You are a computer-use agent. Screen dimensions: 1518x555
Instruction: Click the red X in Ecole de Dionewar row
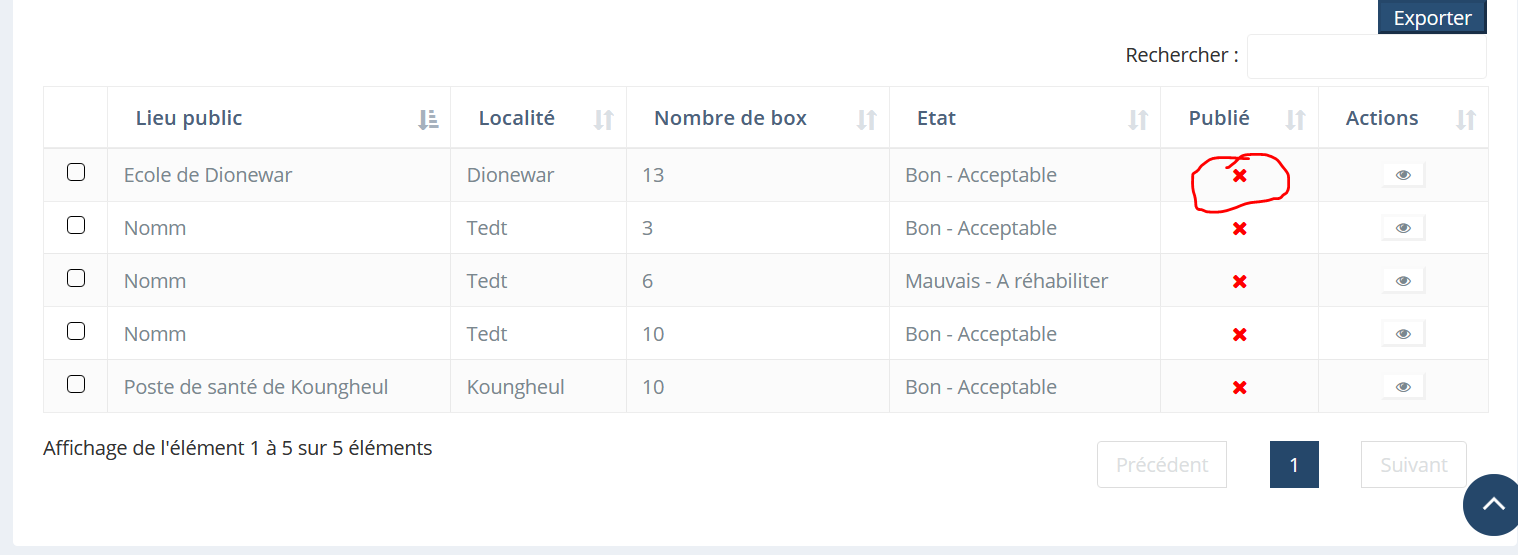[1239, 175]
